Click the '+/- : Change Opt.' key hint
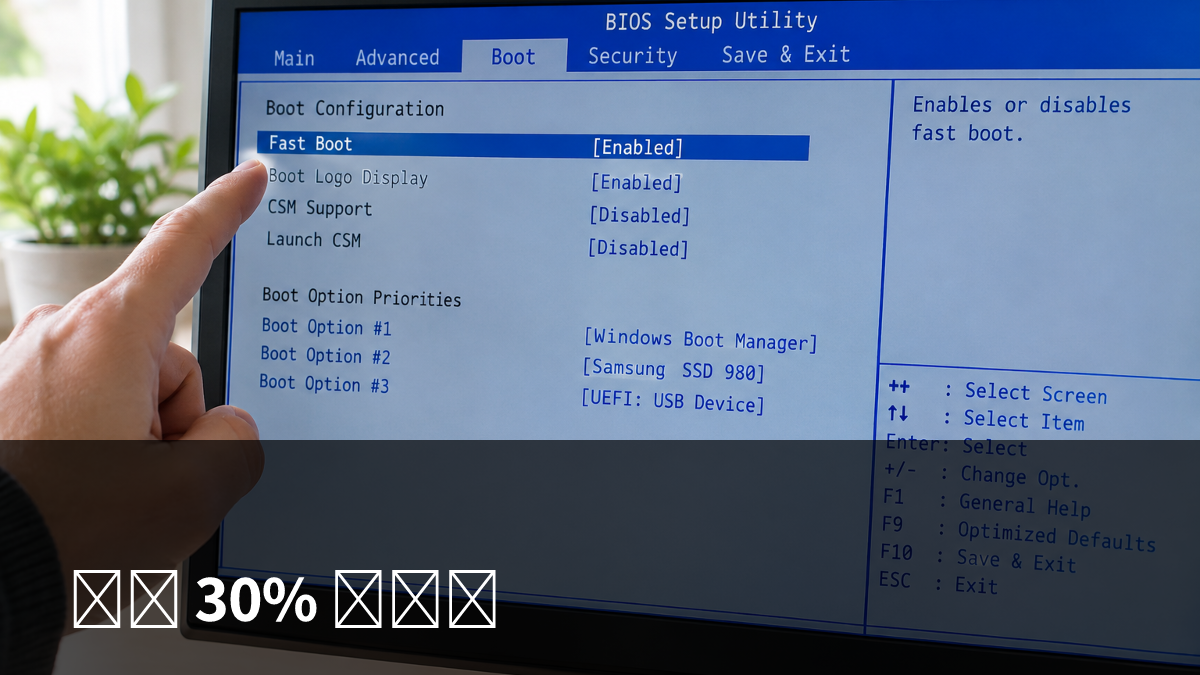This screenshot has height=675, width=1200. [x=982, y=474]
